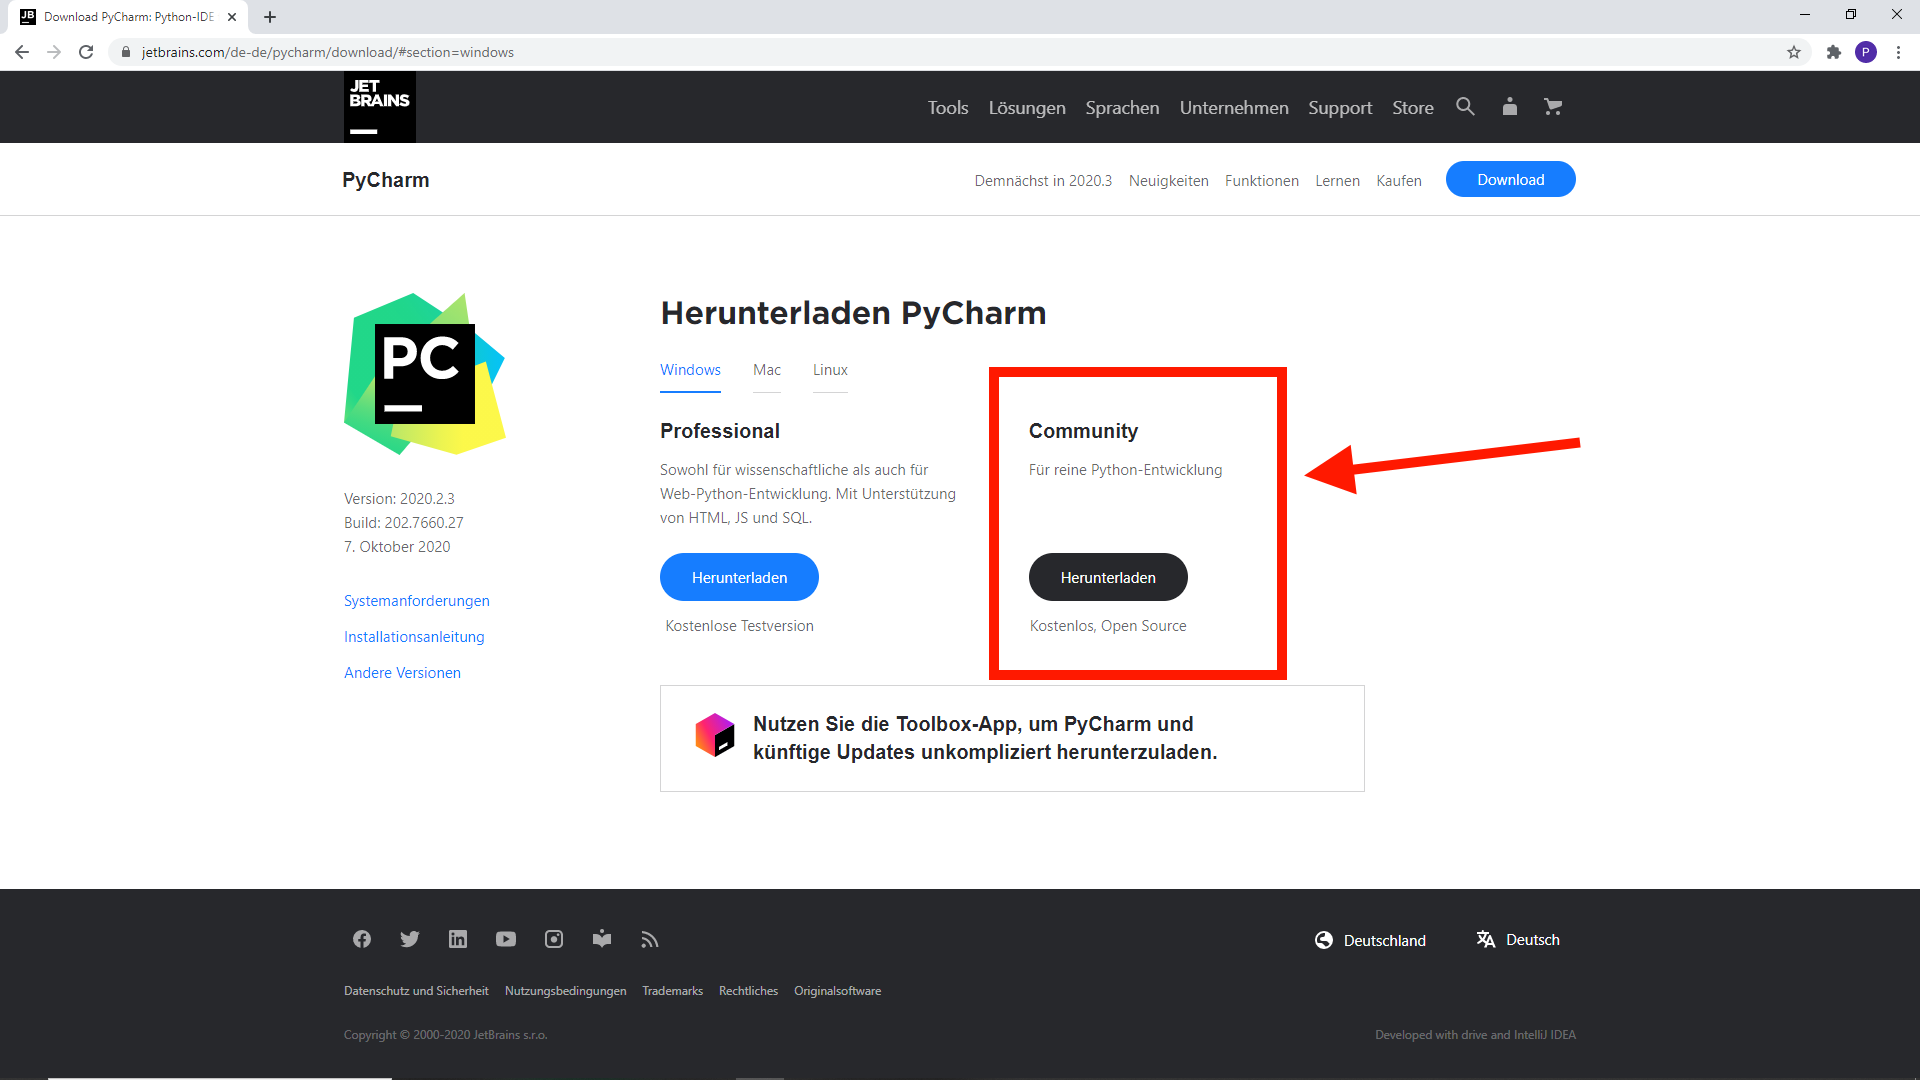Select the Download PyCharm browser tab
The width and height of the screenshot is (1920, 1080).
[x=130, y=17]
